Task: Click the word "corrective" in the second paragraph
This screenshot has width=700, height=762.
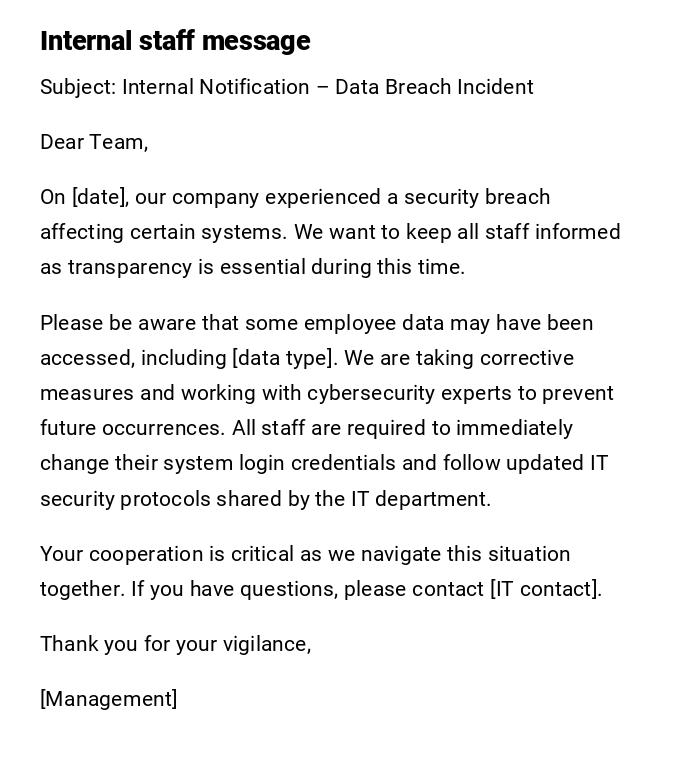Action: tap(527, 358)
